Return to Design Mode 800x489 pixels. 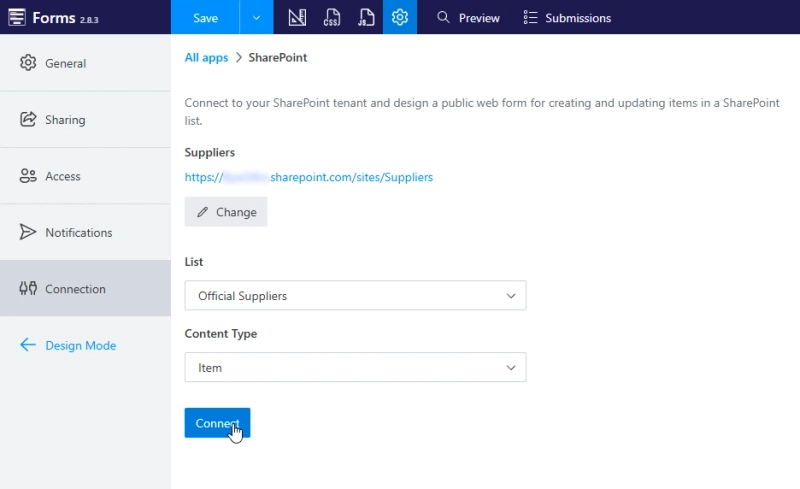[x=81, y=346]
